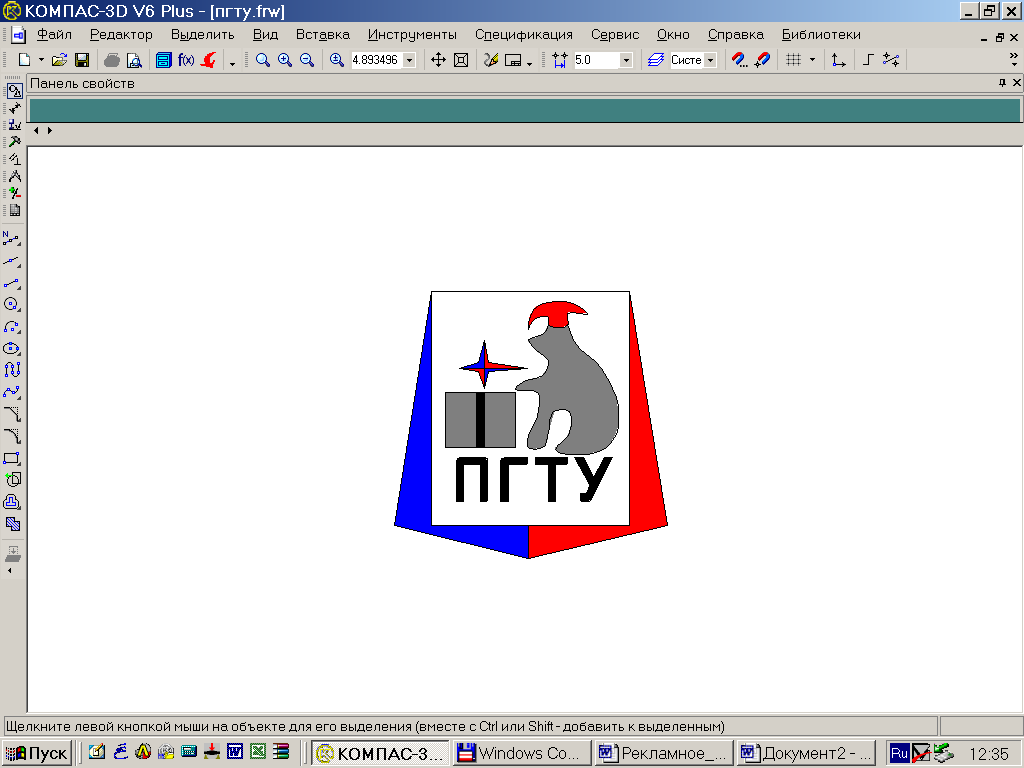Select the Parametrization panel icon

coord(14,159)
